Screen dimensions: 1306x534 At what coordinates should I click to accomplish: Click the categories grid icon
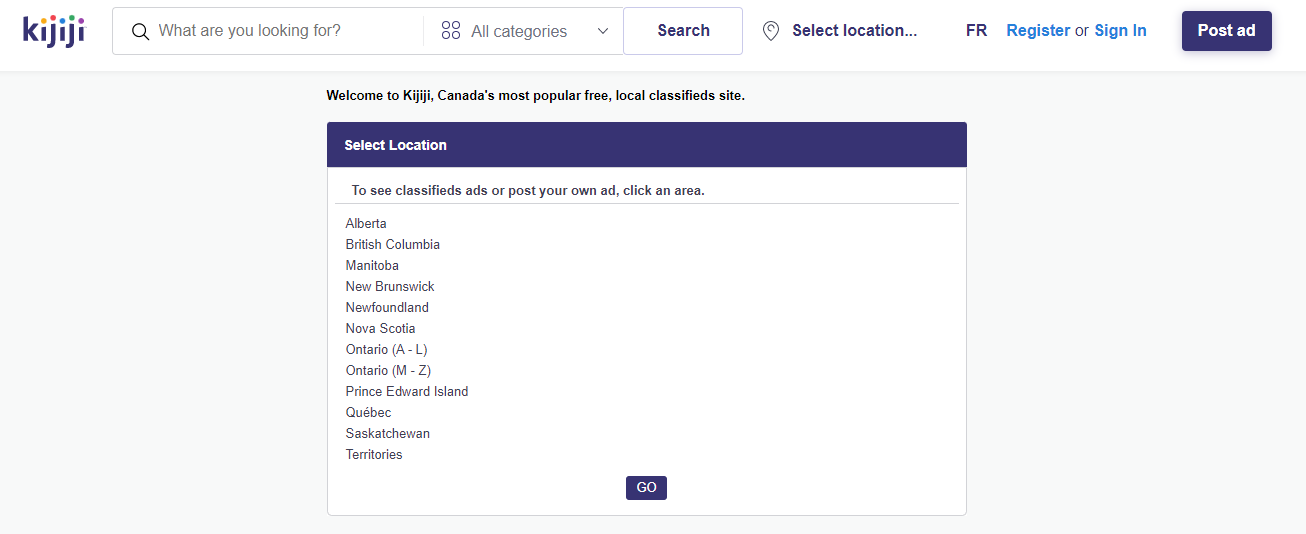451,31
